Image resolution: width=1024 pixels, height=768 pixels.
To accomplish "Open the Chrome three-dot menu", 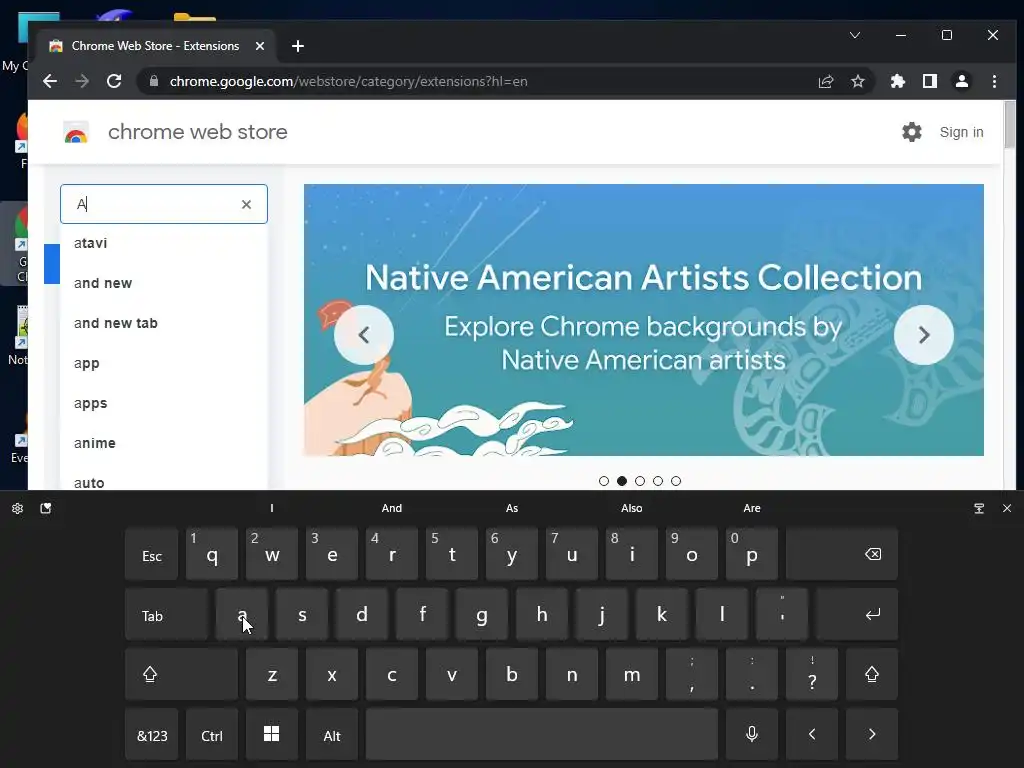I will point(994,81).
